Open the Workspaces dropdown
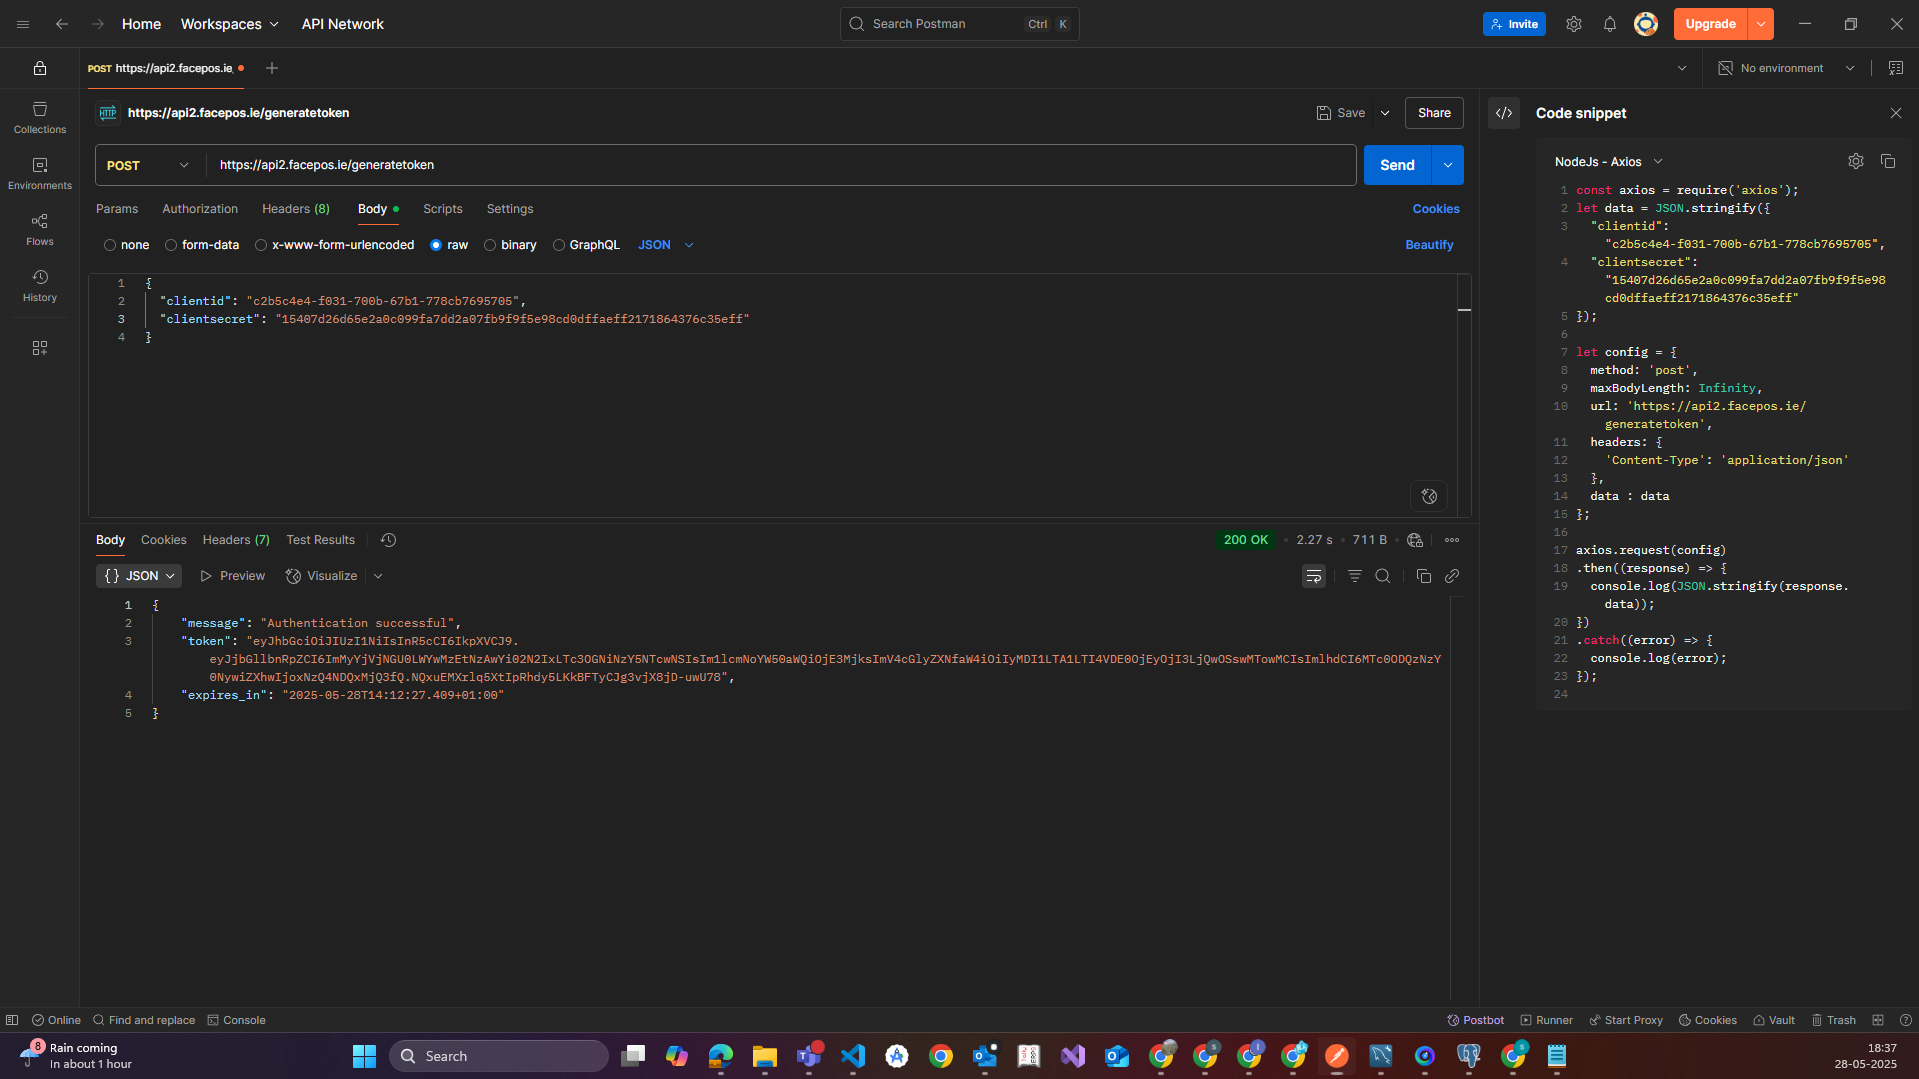Screen dimensions: 1919x1079 tap(229, 24)
